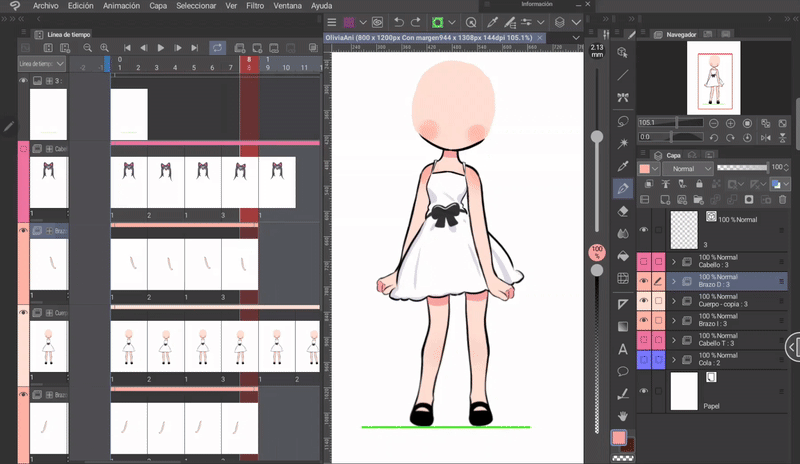Screen dimensions: 800x464
Task: Select the Text tool
Action: coord(623,349)
